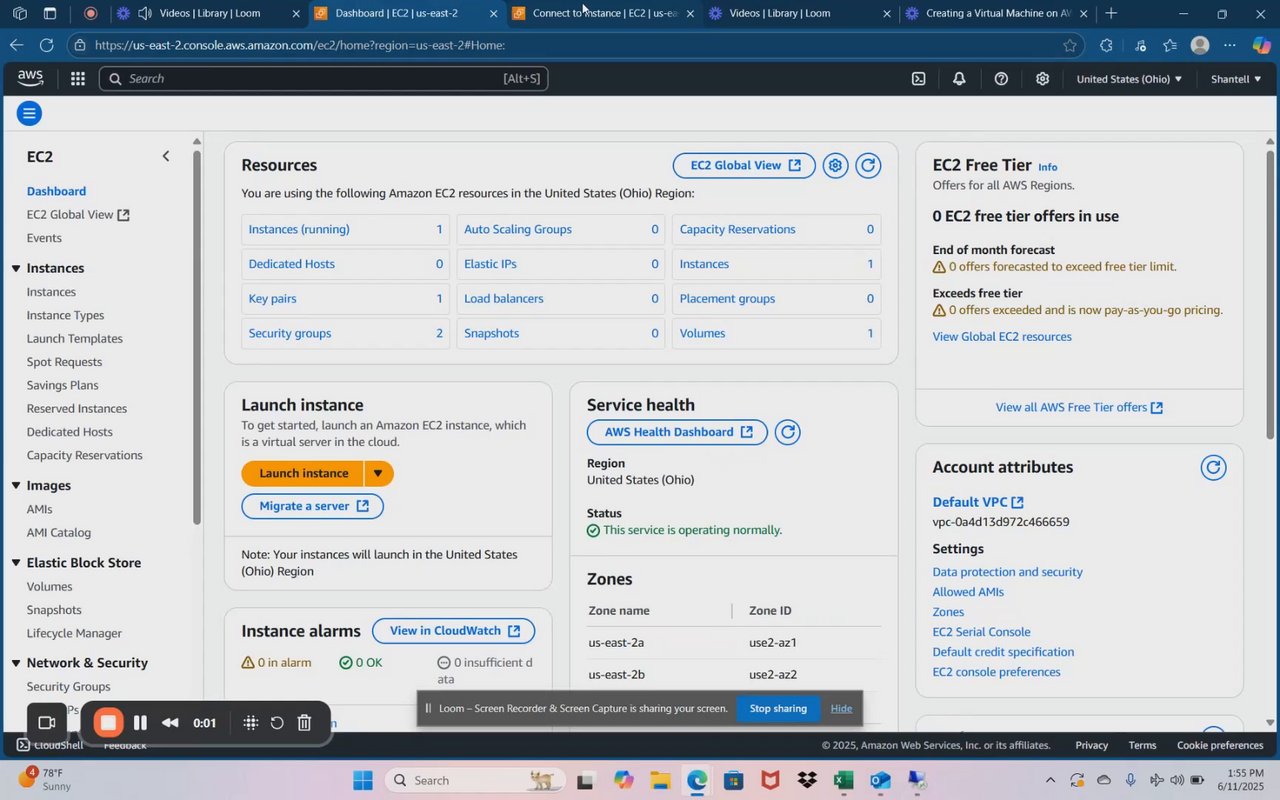Open the EC2 Global View button

coord(745,166)
